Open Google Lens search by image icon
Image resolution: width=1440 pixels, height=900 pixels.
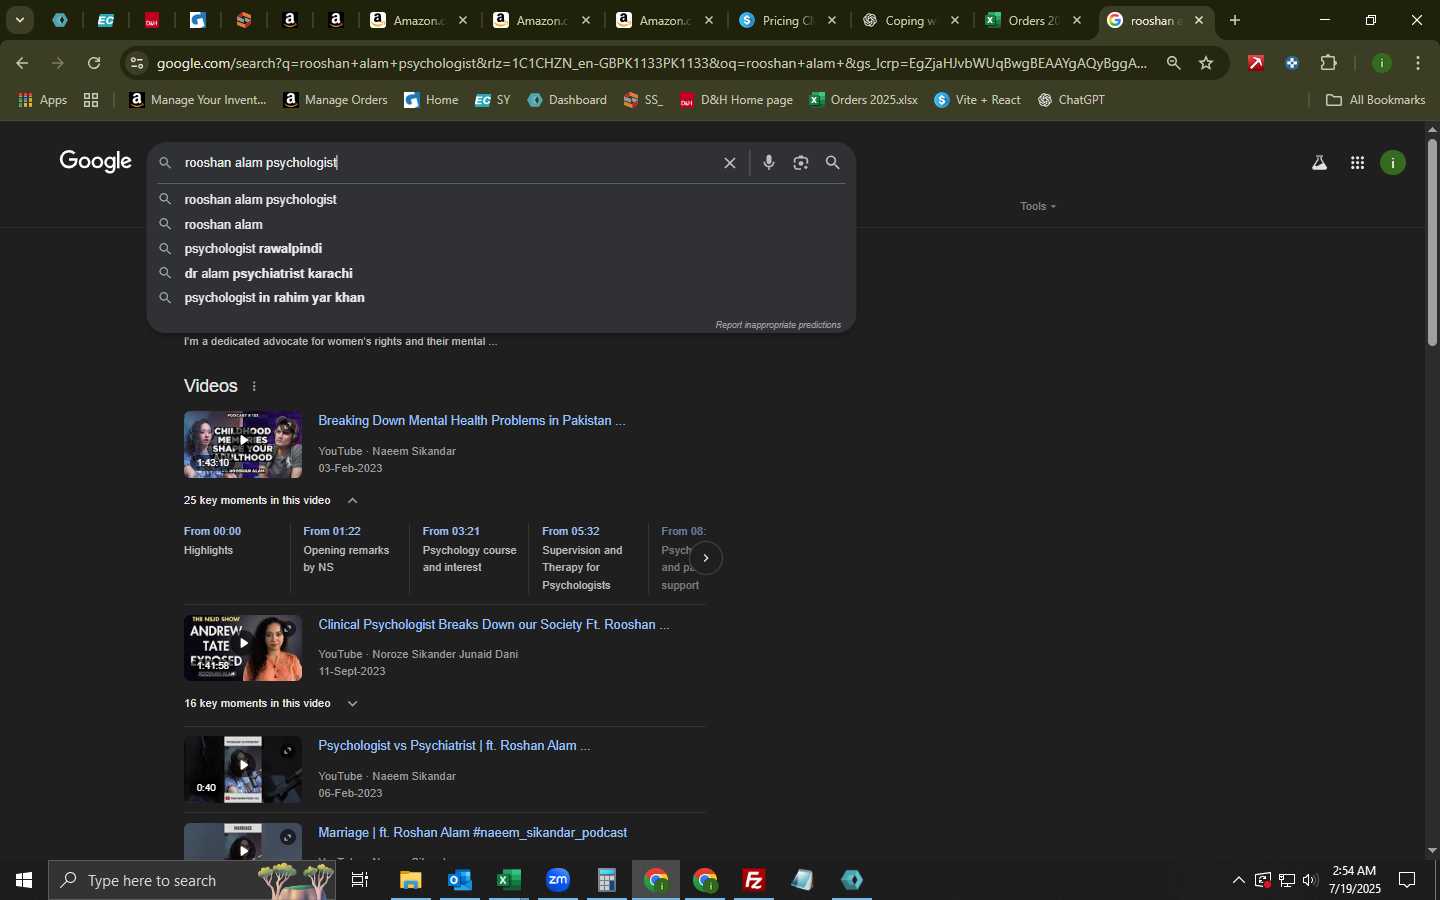pyautogui.click(x=800, y=163)
